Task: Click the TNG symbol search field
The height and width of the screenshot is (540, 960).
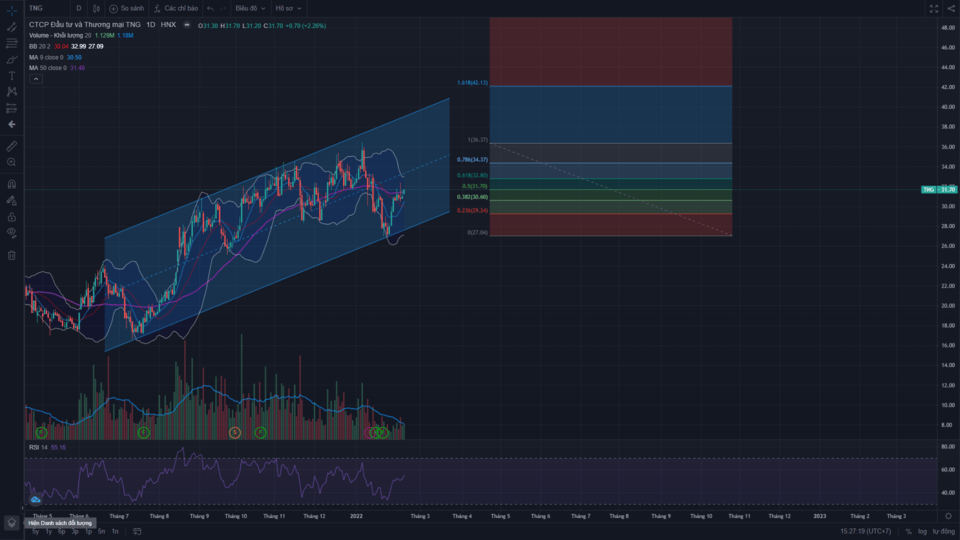Action: 45,8
